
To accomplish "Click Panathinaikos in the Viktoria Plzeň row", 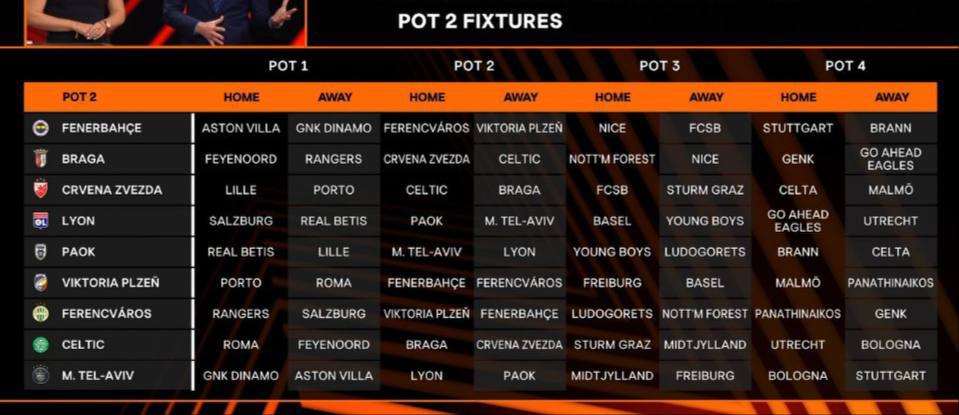I will [891, 283].
